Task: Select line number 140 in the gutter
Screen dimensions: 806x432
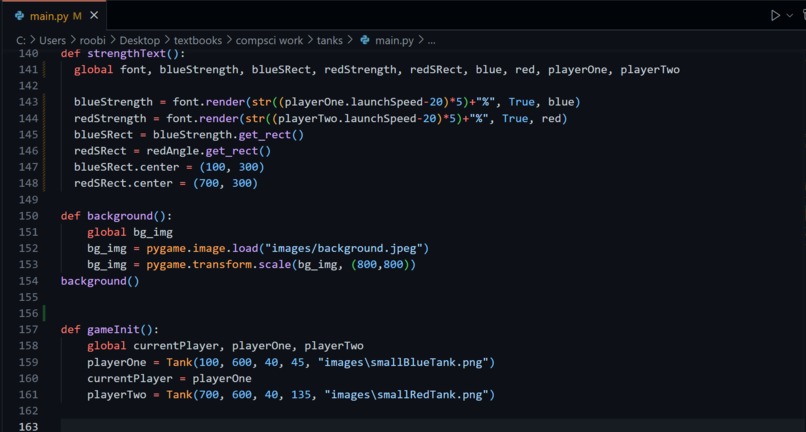Action: [29, 53]
